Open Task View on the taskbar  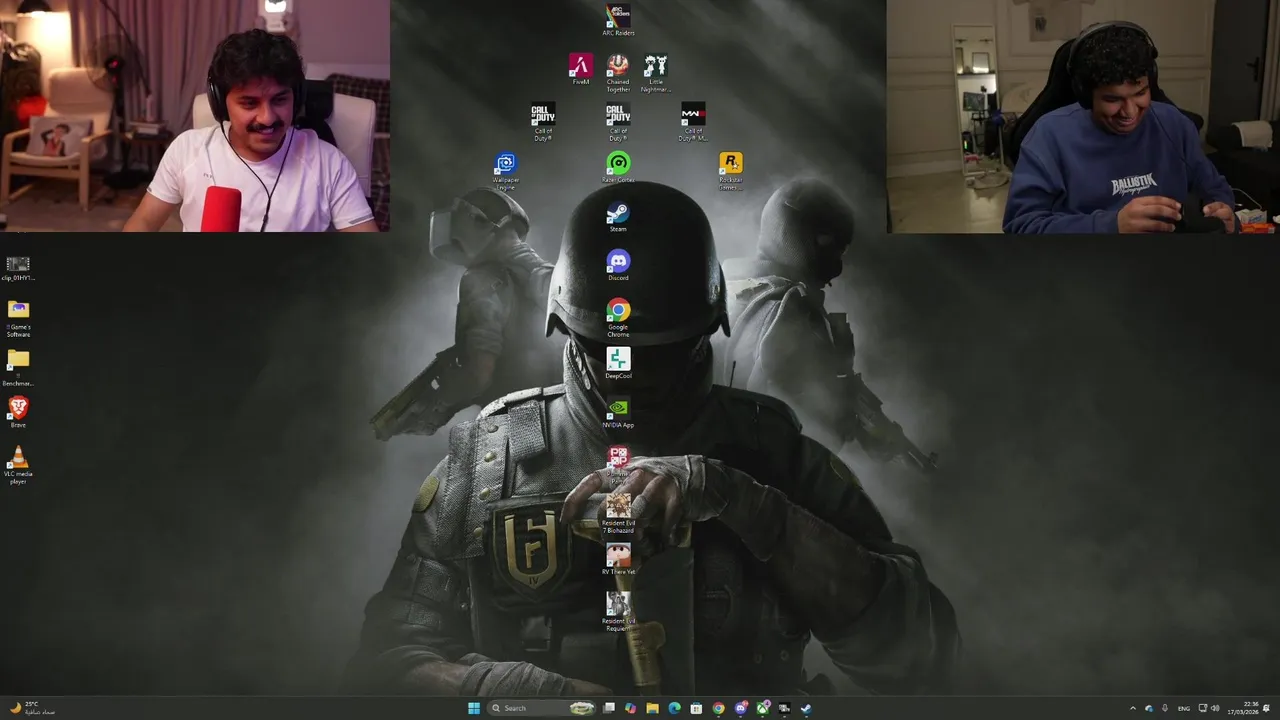point(608,708)
